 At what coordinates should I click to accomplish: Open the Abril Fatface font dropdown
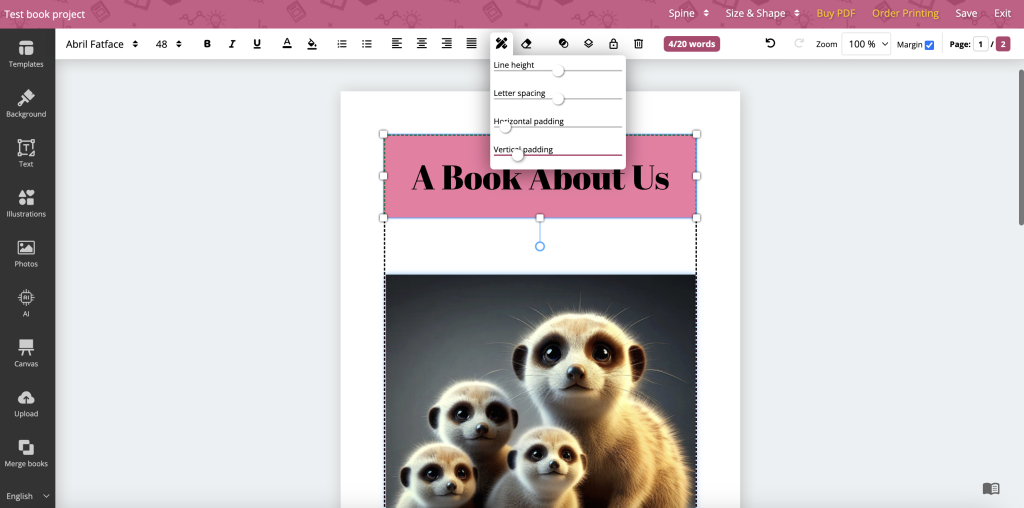click(x=102, y=44)
